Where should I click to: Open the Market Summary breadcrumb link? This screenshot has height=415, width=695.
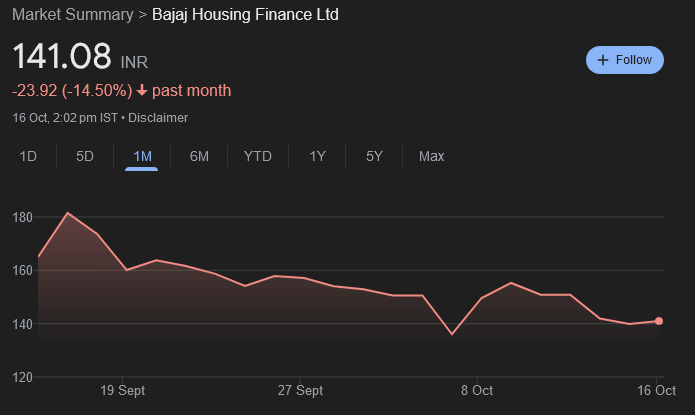tap(73, 15)
